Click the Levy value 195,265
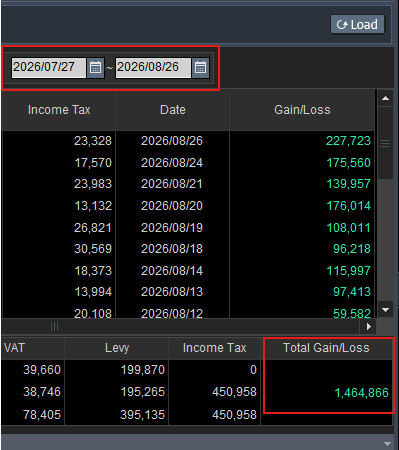 (142, 392)
